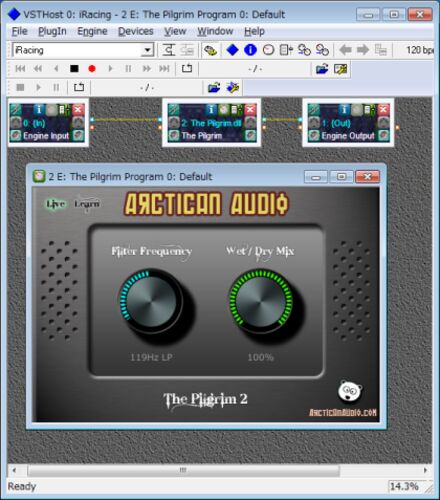Viewport: 440px width, 500px height.
Task: Select the Engine Input node label
Action: tap(46, 136)
